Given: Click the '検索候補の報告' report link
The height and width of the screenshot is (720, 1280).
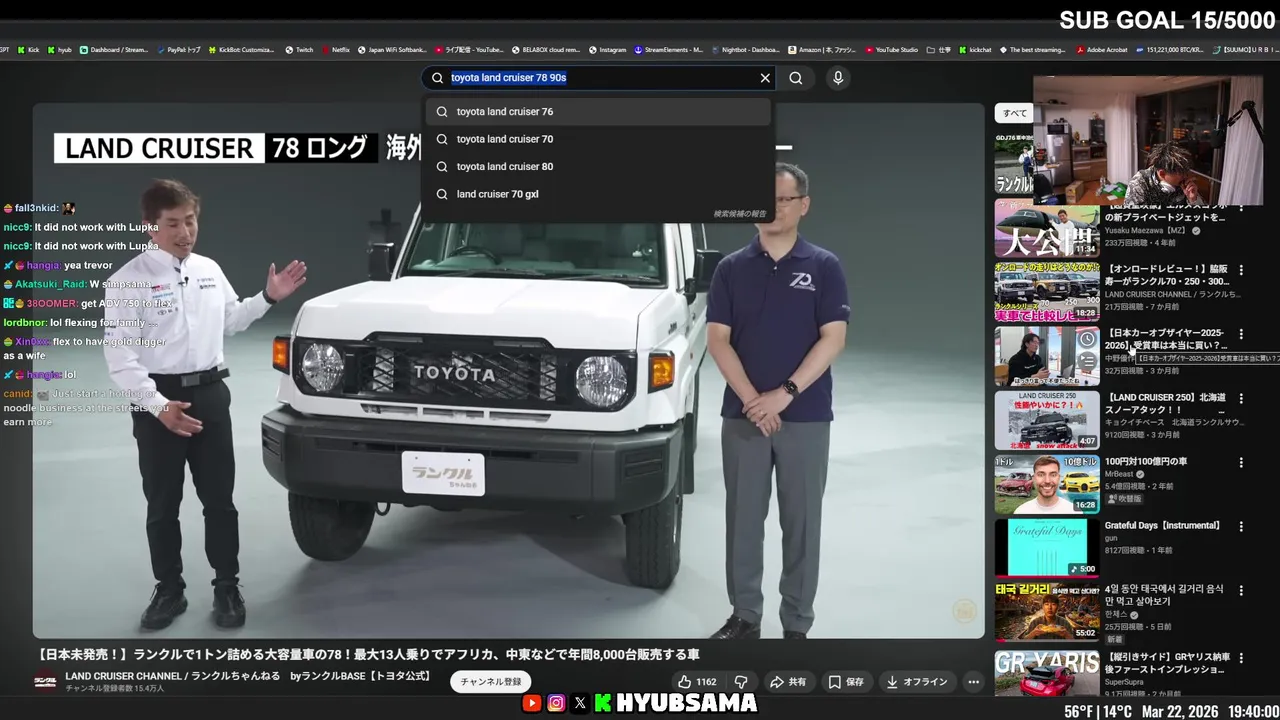Looking at the screenshot, I should tap(739, 214).
